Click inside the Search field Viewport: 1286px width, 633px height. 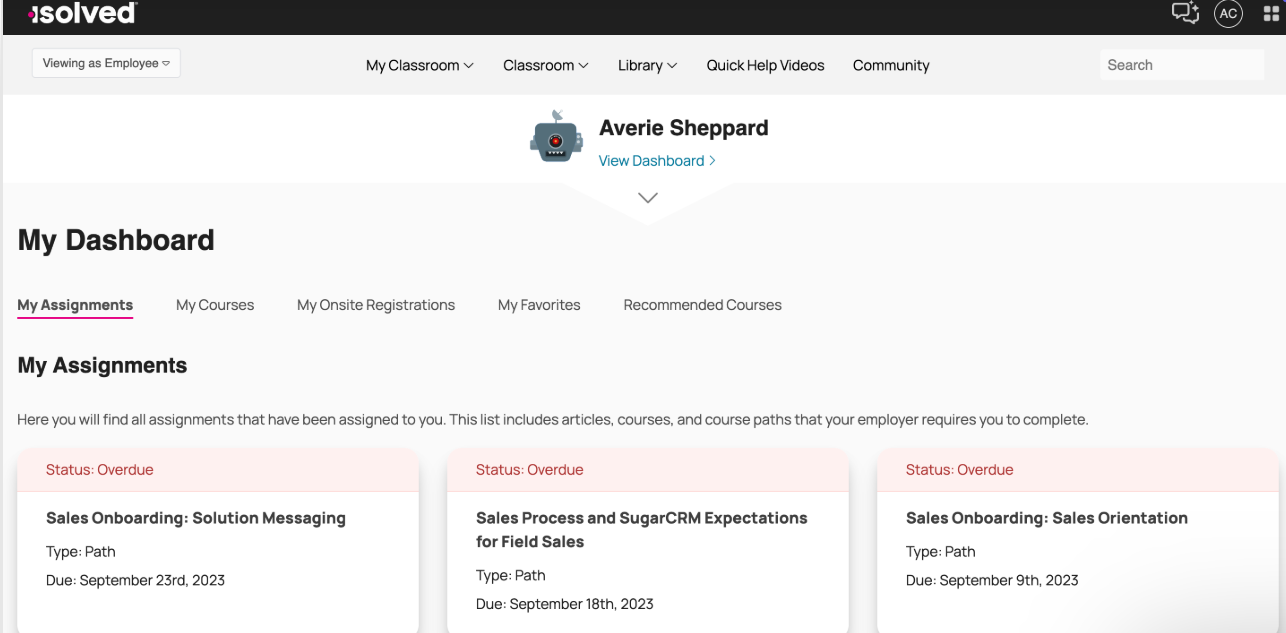[1181, 64]
